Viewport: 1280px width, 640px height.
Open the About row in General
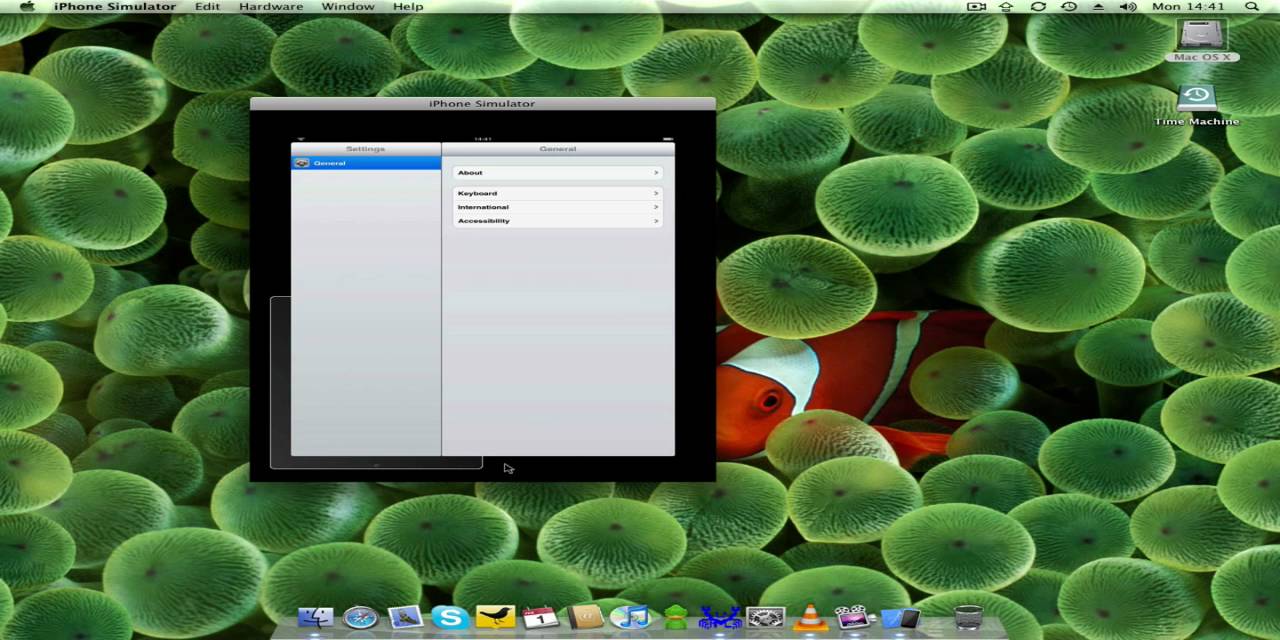tap(558, 173)
